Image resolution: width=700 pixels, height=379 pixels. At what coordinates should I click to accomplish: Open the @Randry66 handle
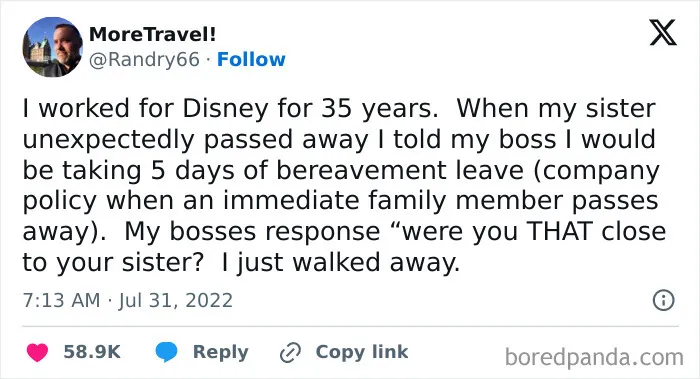pos(144,60)
